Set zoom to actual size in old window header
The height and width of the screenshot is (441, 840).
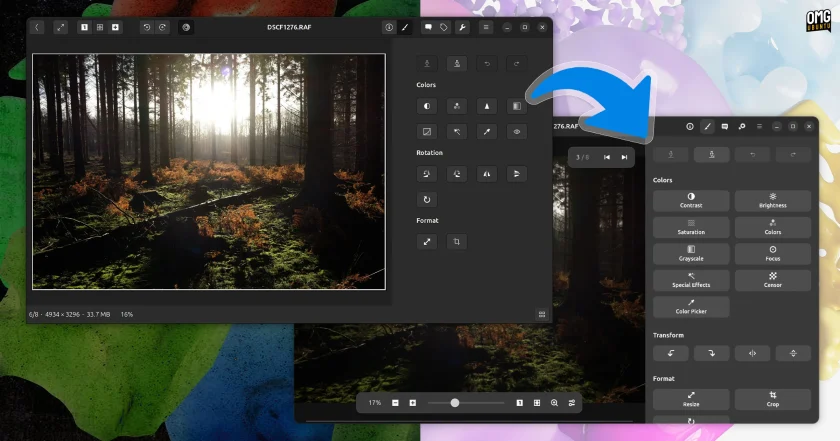[x=84, y=27]
